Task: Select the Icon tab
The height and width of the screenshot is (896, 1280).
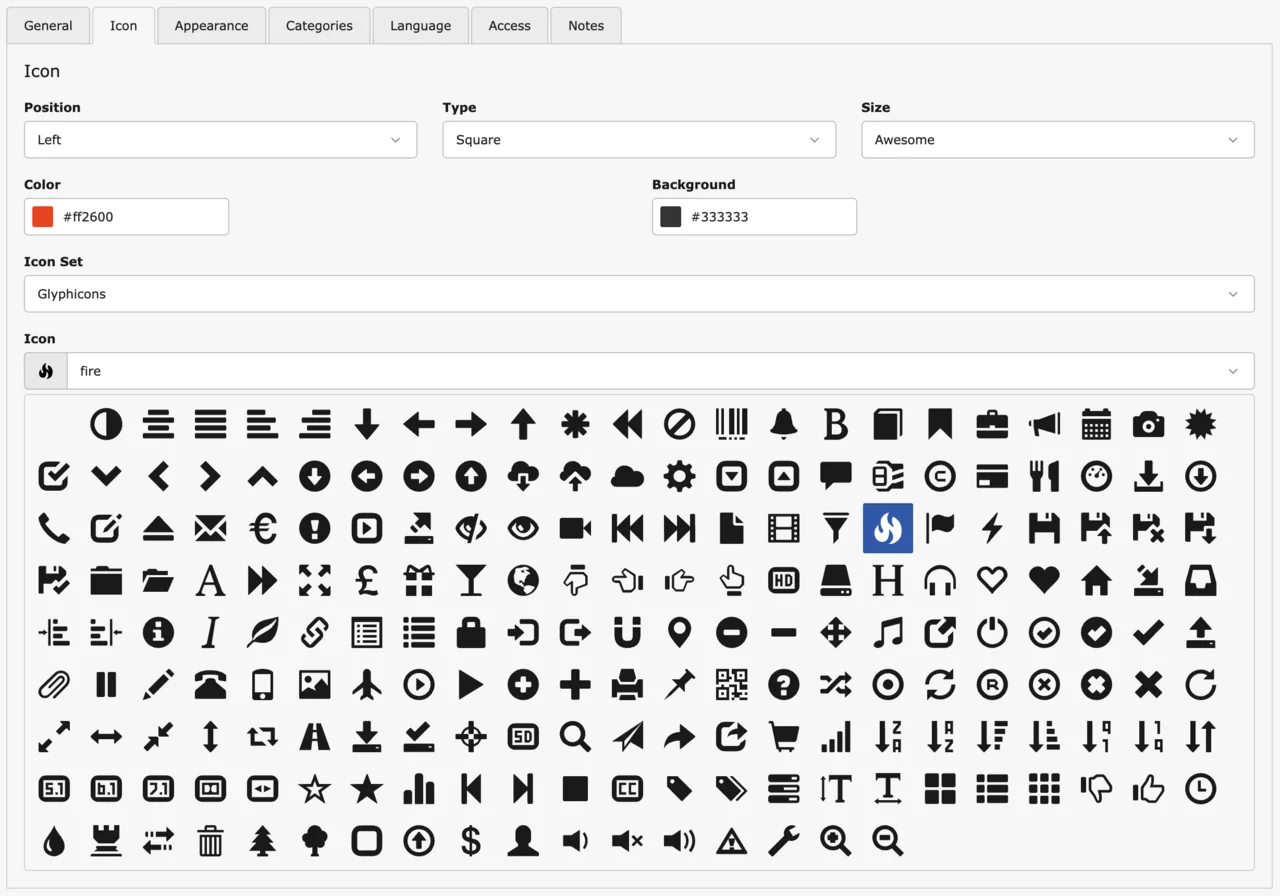Action: tap(123, 26)
